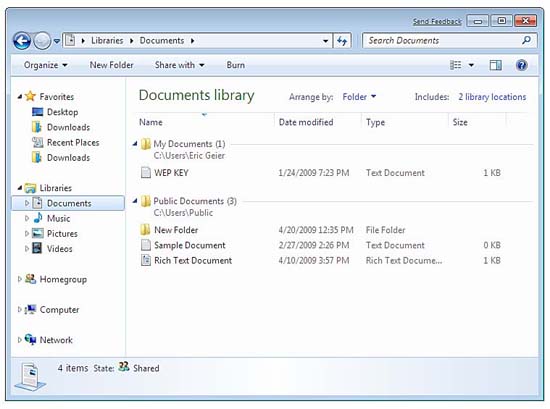Open the view options dropdown arrow
Viewport: 550px width, 409px height.
tap(471, 65)
